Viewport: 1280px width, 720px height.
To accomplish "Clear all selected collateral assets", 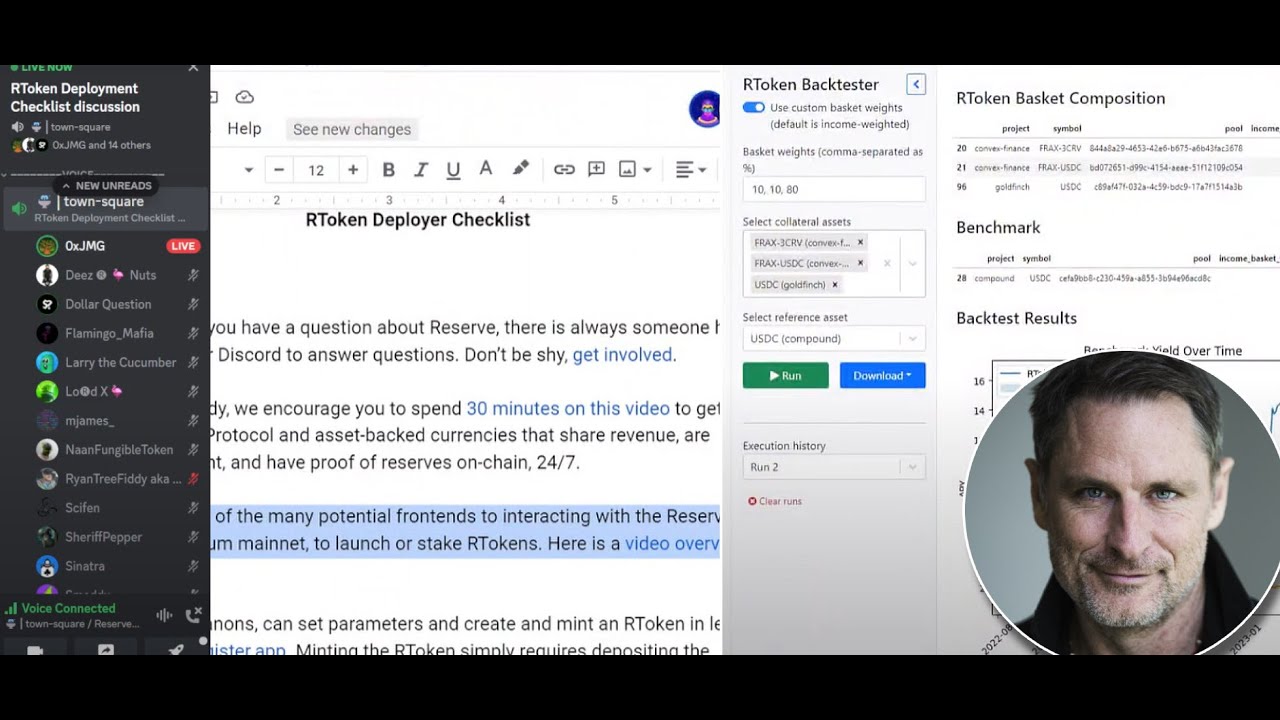I will (887, 264).
